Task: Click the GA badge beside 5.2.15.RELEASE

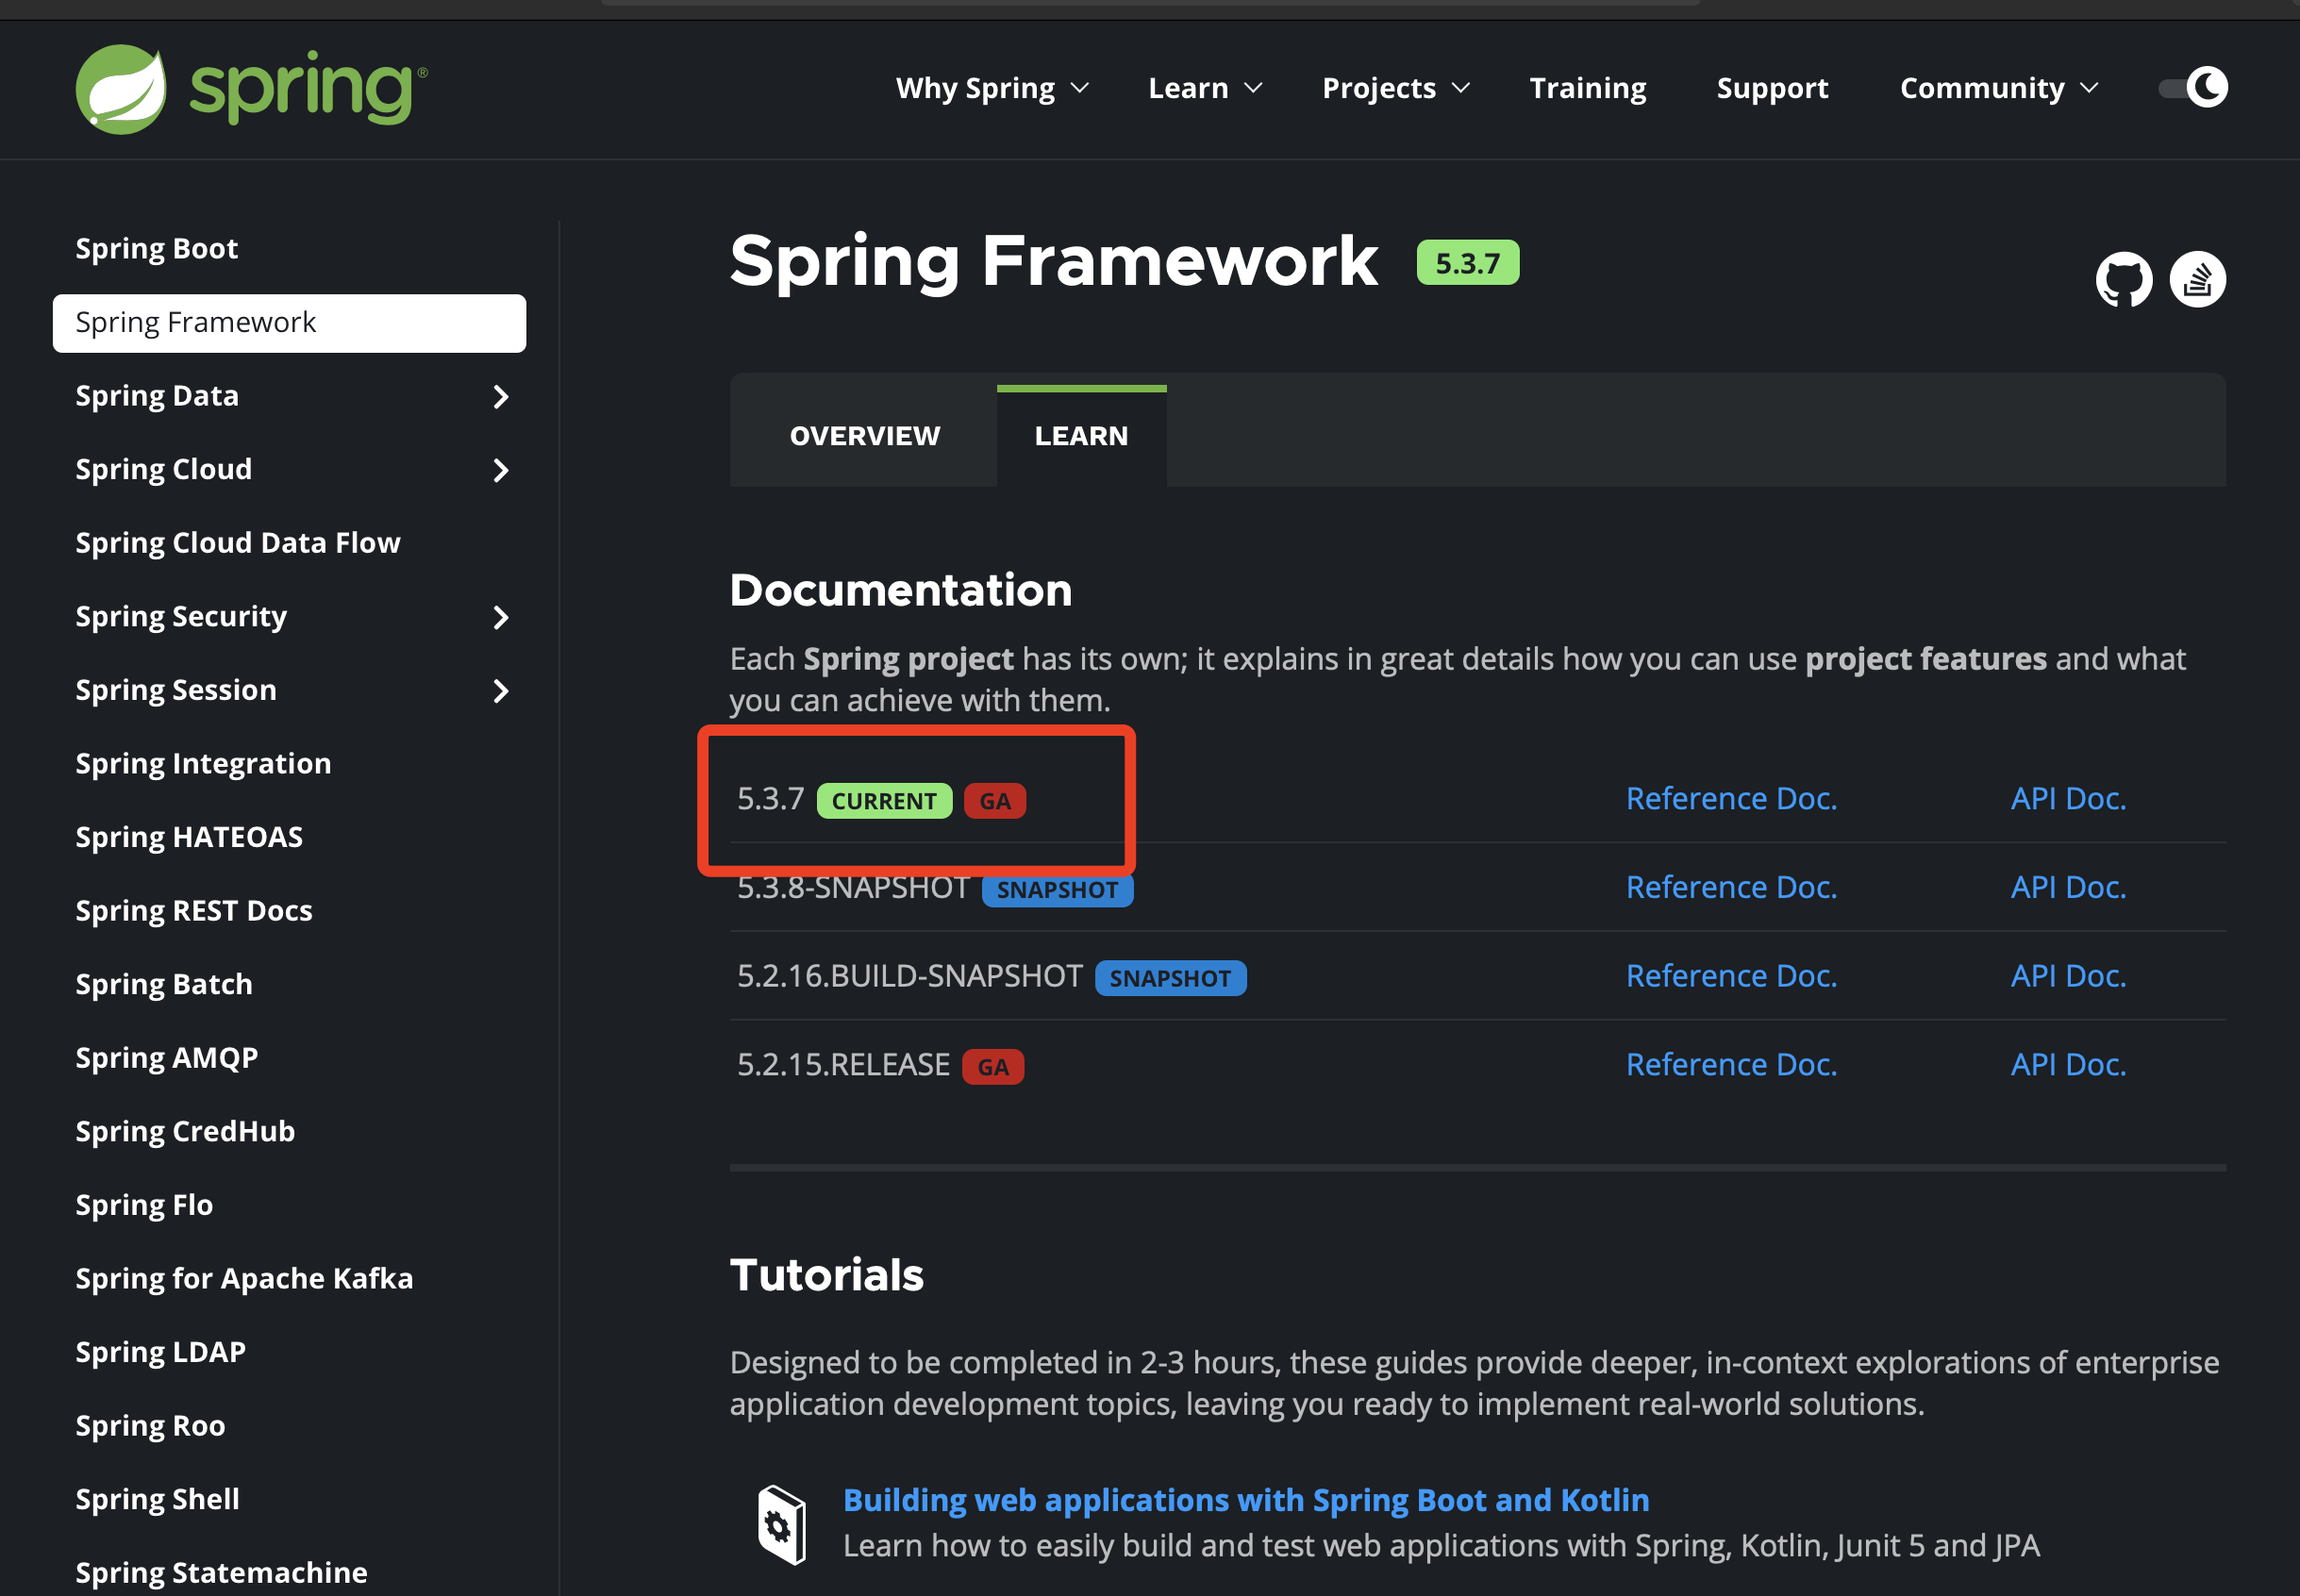Action: click(992, 1067)
